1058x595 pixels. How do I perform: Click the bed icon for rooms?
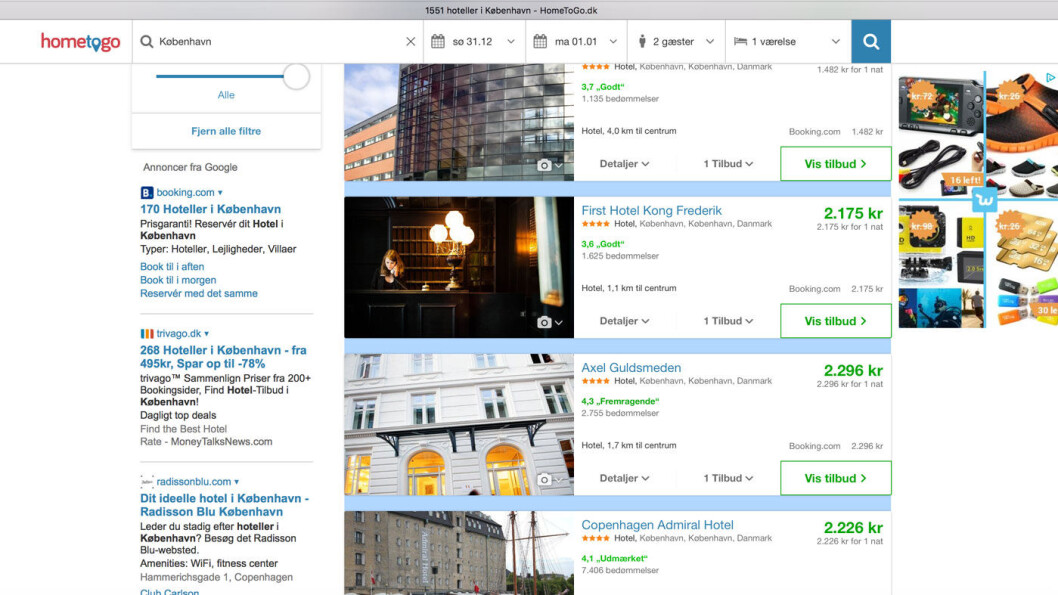pyautogui.click(x=740, y=42)
